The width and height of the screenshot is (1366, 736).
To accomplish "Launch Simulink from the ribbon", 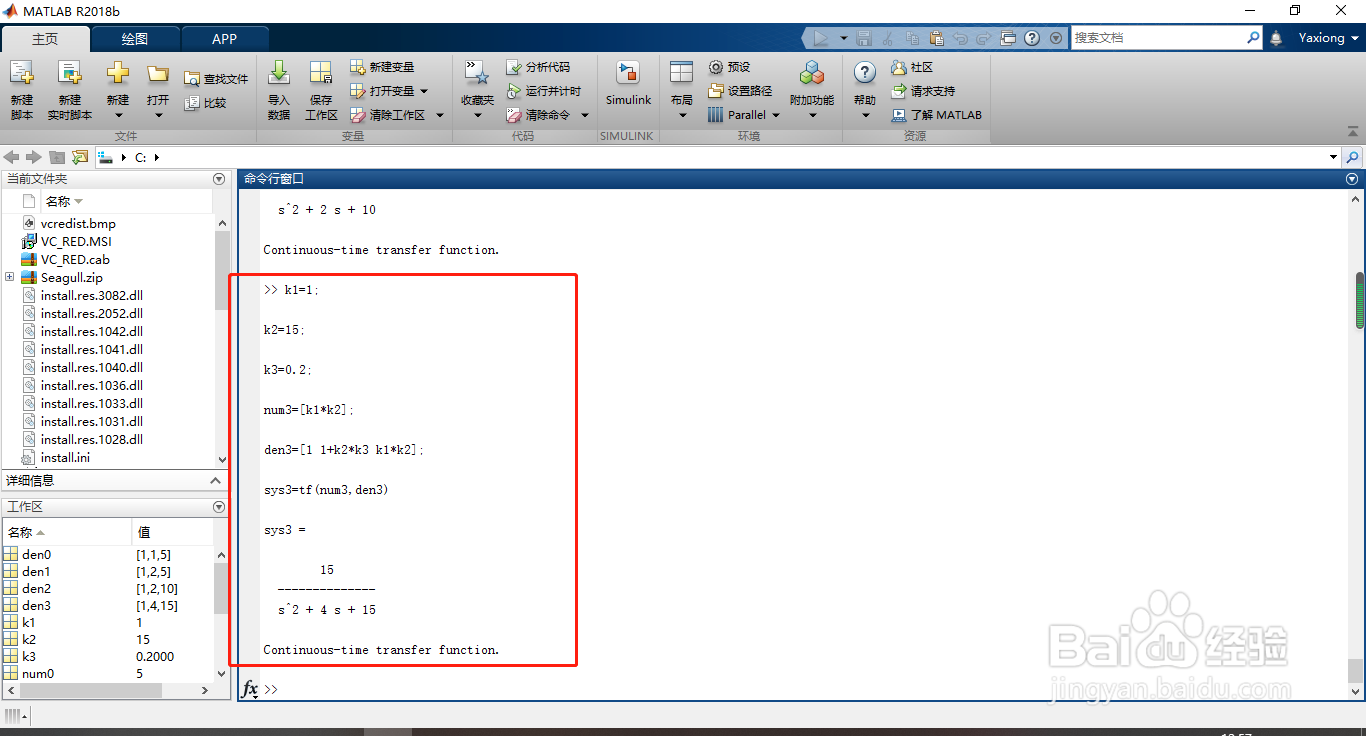I will pos(628,84).
